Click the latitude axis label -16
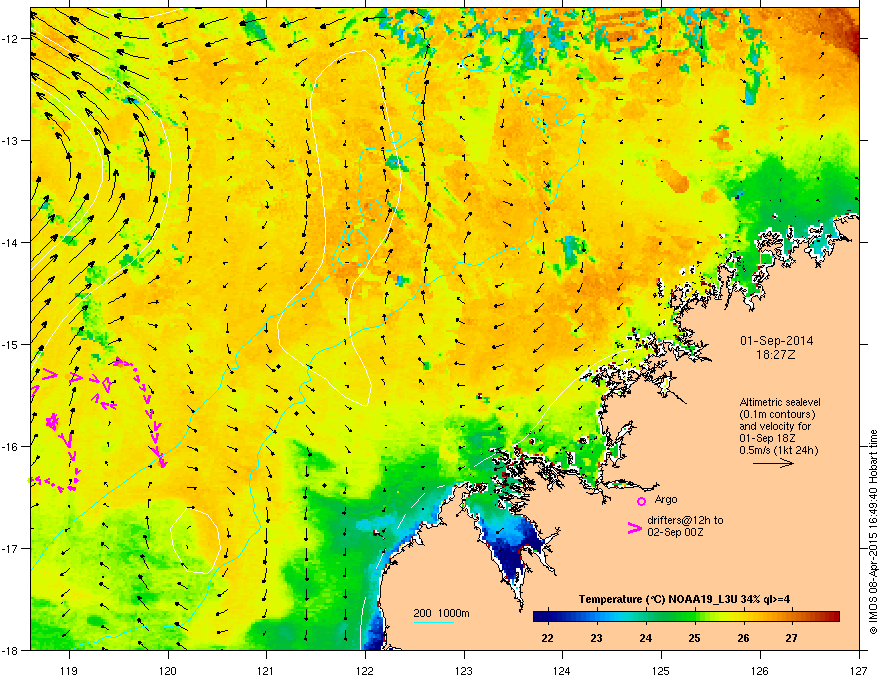 pyautogui.click(x=11, y=447)
